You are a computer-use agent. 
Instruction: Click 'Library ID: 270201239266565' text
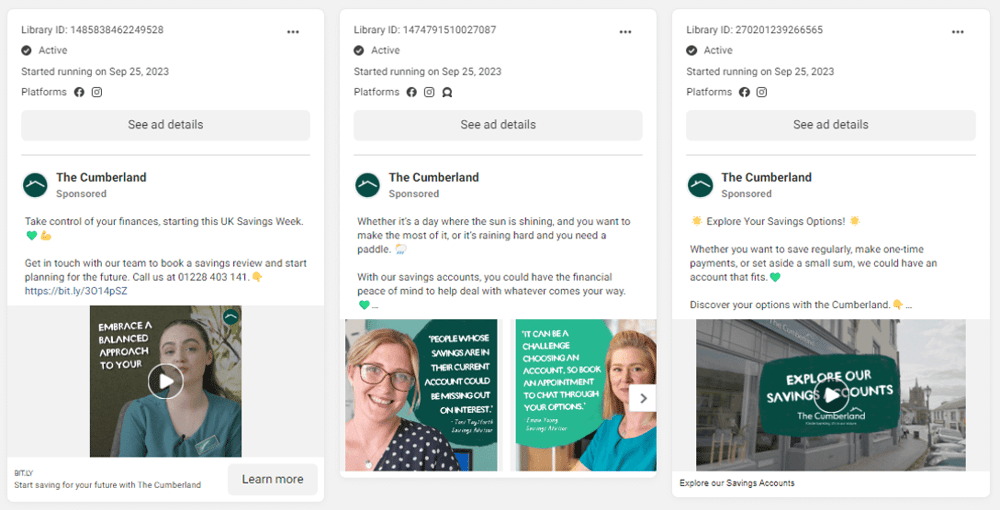(x=754, y=30)
